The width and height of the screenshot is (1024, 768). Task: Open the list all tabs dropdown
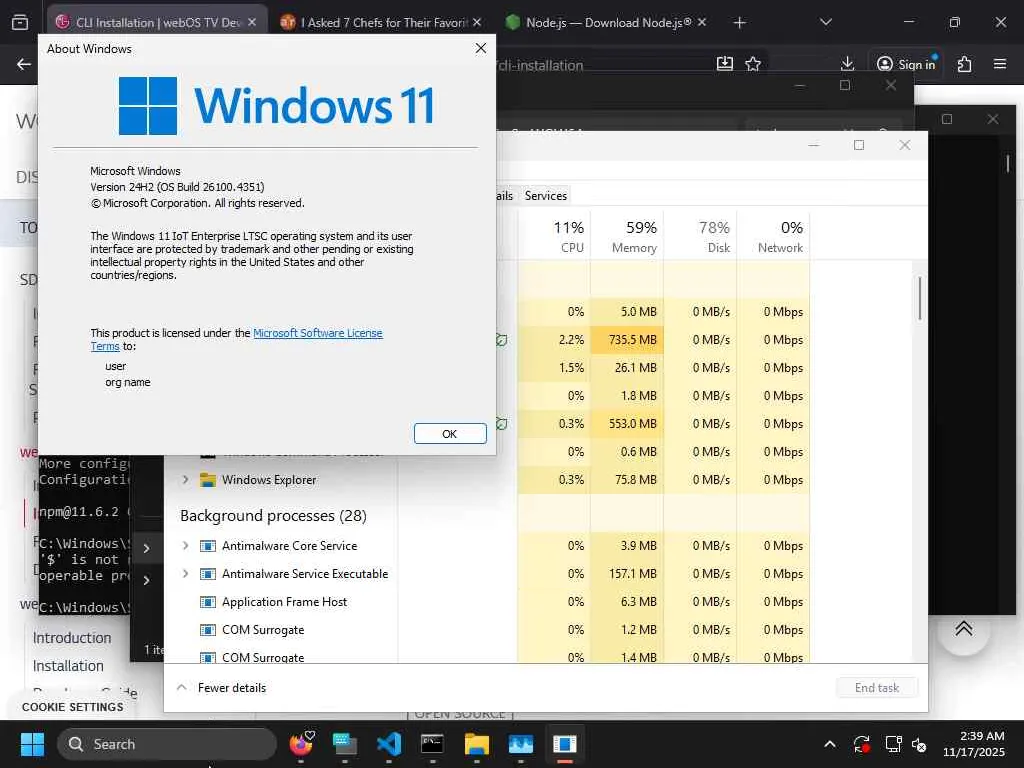(825, 22)
